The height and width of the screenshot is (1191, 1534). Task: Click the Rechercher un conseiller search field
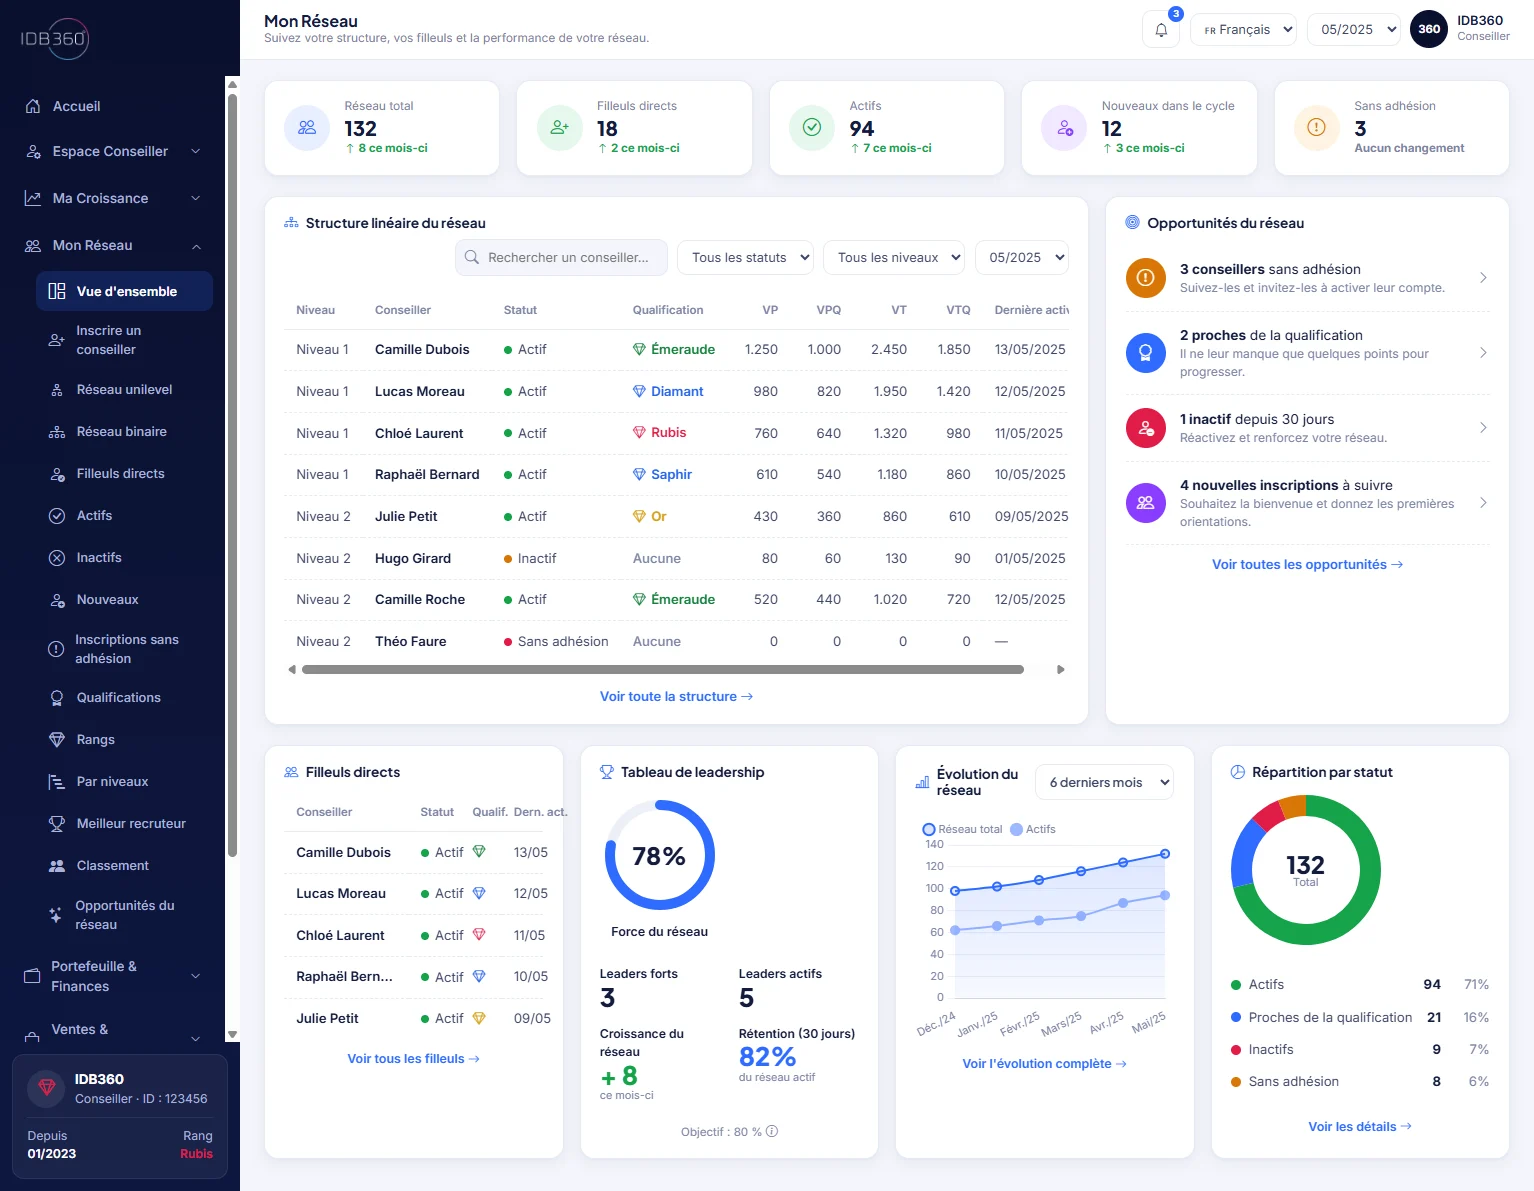(561, 257)
